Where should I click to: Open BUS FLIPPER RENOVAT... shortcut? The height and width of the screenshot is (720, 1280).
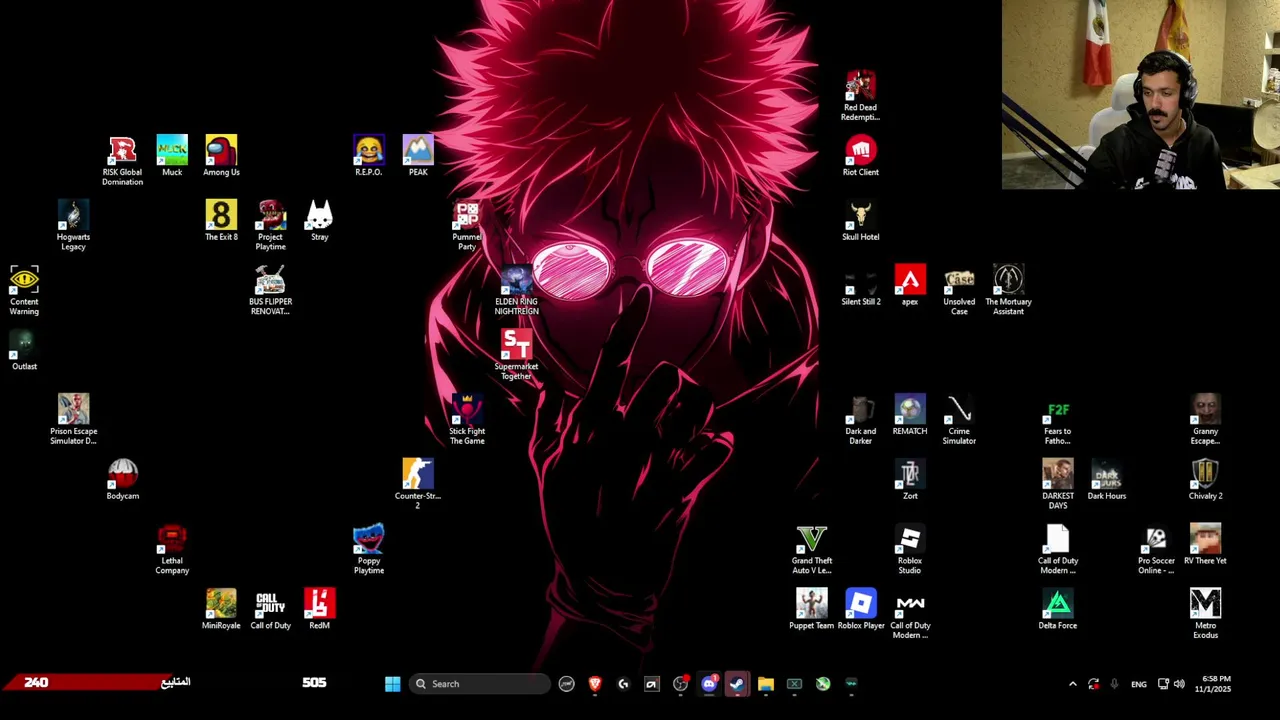pyautogui.click(x=270, y=291)
